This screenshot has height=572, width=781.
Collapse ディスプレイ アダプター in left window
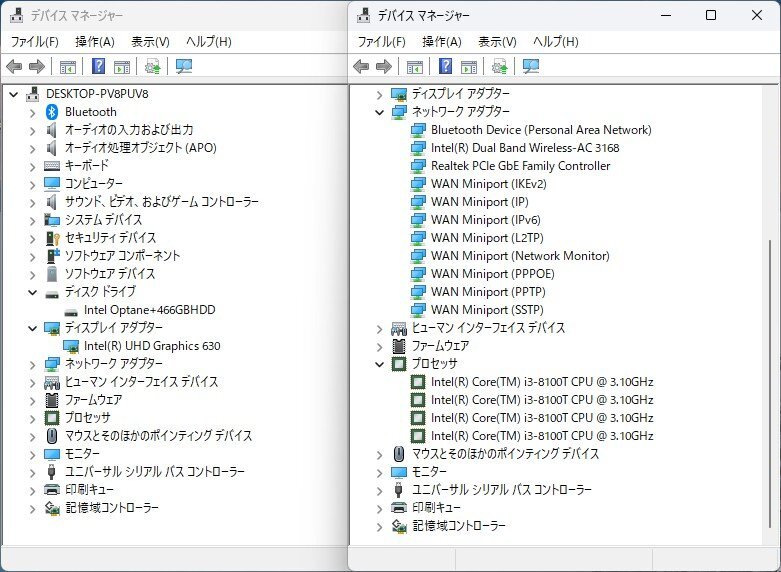point(32,328)
